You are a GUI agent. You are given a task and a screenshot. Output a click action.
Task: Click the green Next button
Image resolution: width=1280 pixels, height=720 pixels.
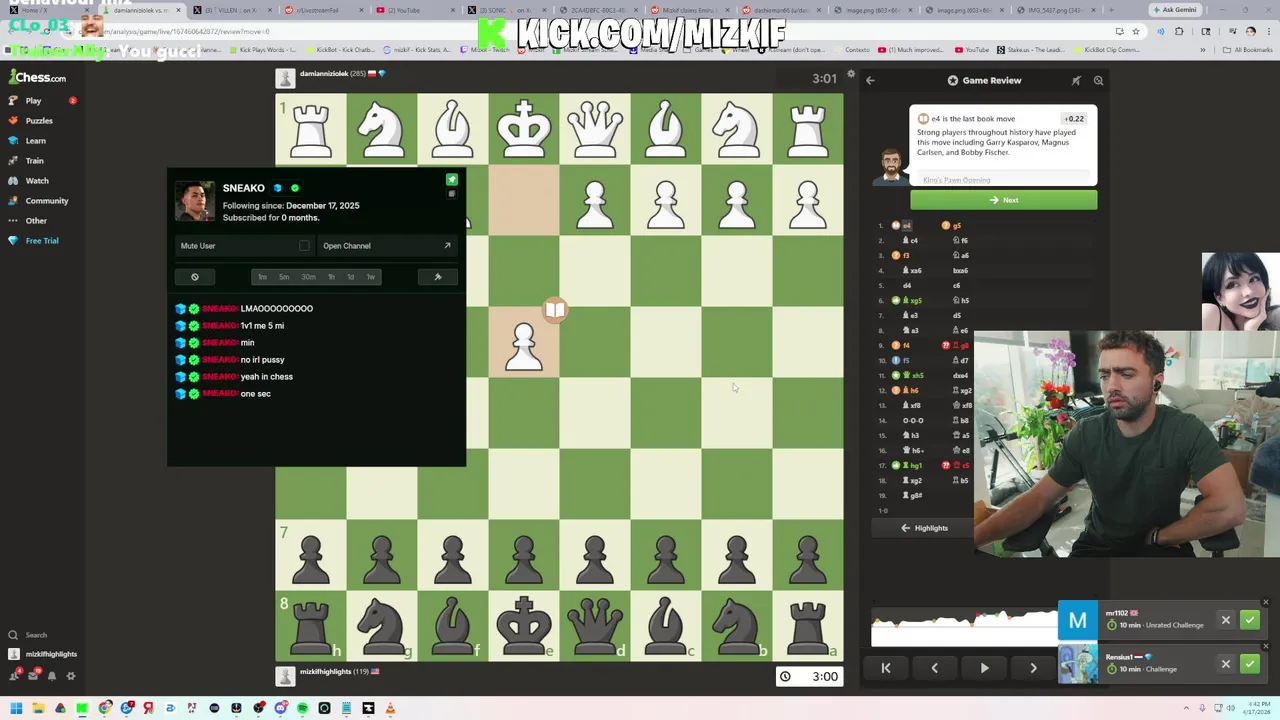(x=1003, y=200)
